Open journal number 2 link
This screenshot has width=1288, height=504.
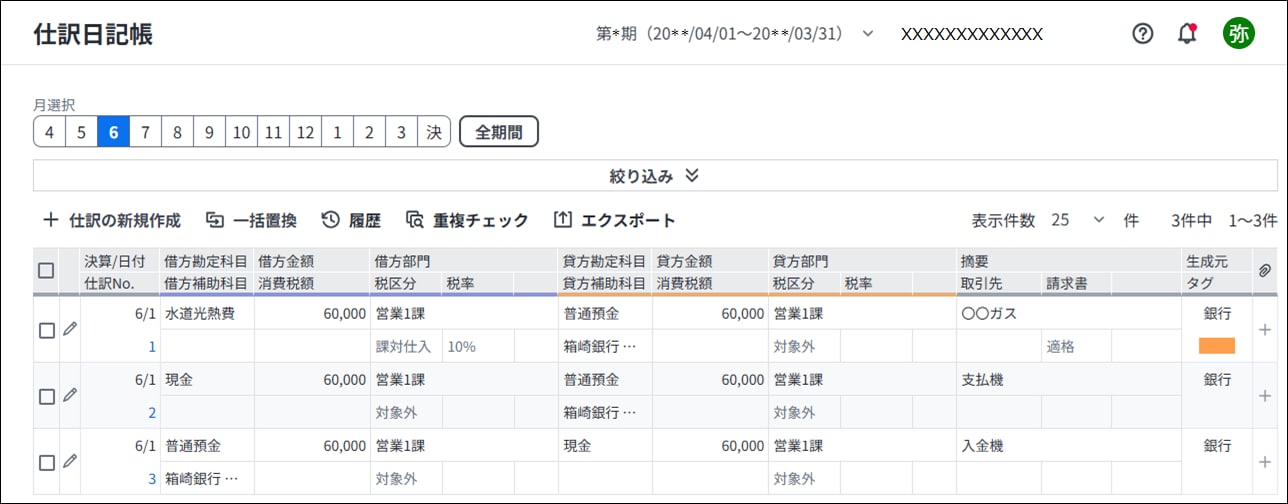tap(152, 412)
